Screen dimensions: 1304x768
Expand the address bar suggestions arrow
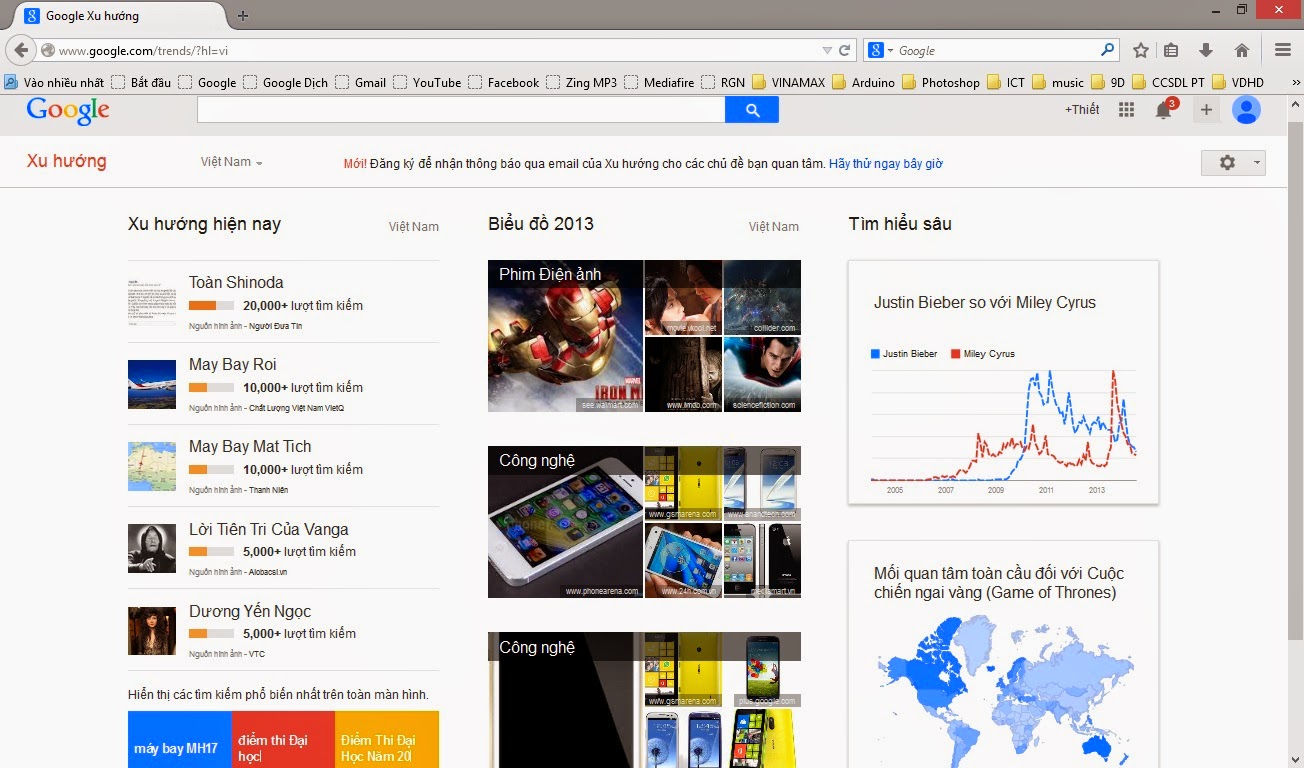pos(826,49)
